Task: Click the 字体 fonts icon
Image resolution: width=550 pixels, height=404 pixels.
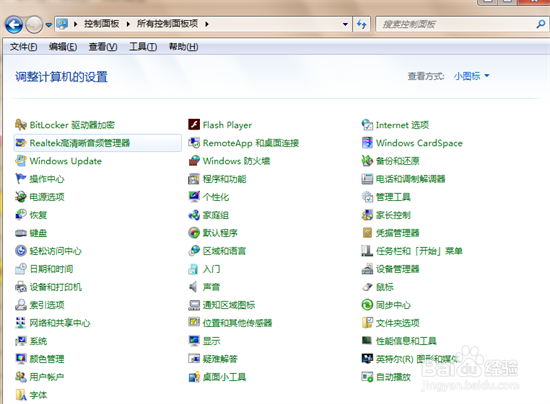Action: pos(21,395)
